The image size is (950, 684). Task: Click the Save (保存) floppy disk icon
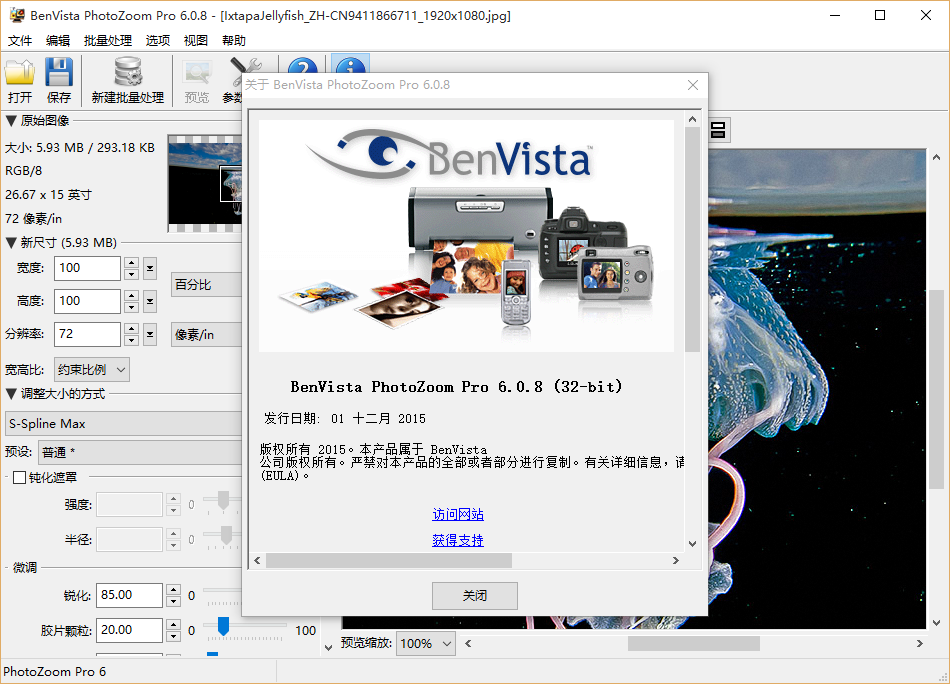coord(59,74)
